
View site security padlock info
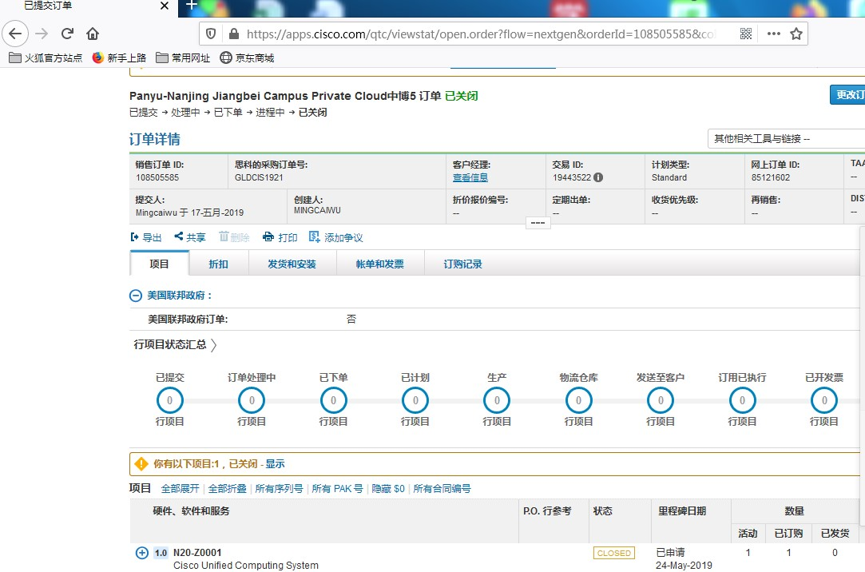pyautogui.click(x=234, y=34)
